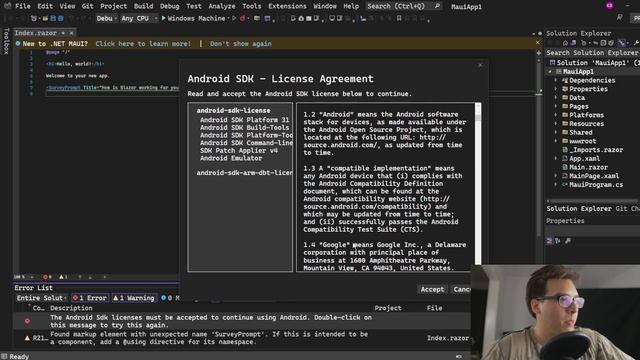640x360 pixels.
Task: Open the Git menu
Action: pyautogui.click(x=87, y=6)
